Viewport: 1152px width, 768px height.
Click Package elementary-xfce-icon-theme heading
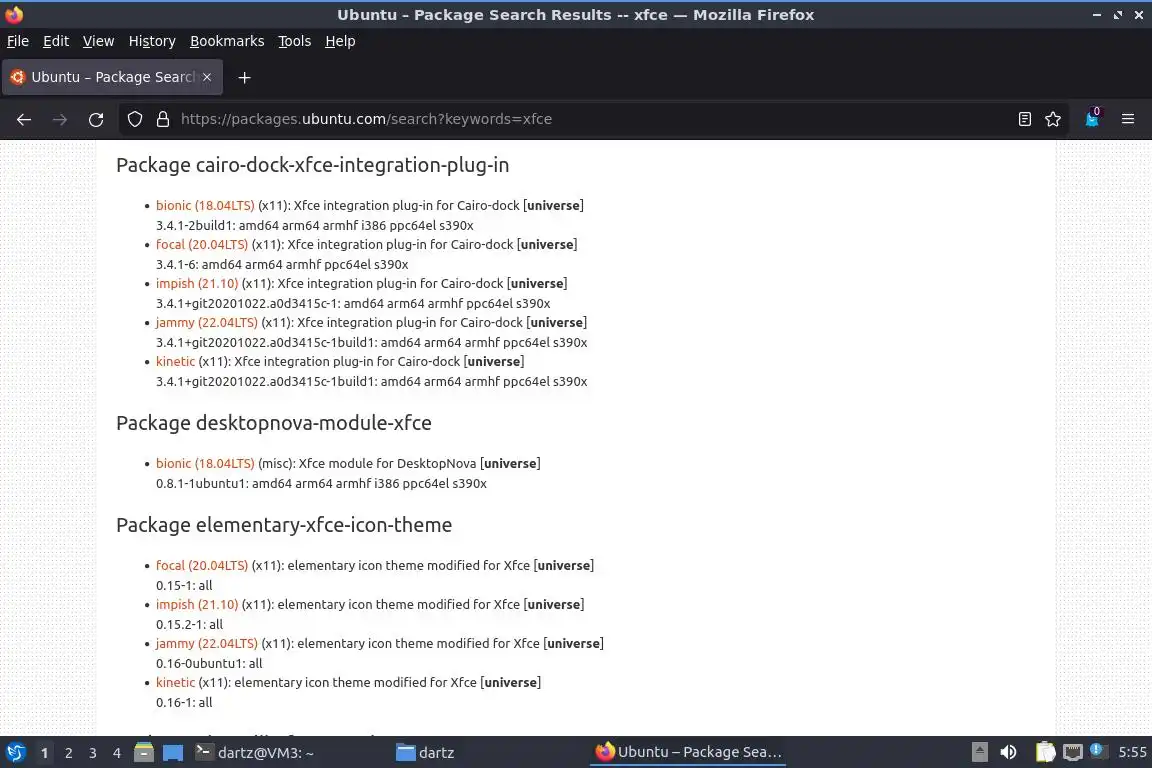(x=284, y=525)
